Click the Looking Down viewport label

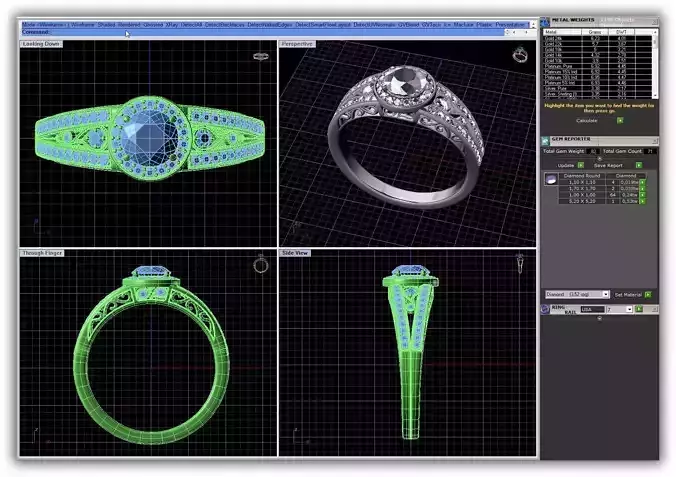tap(41, 44)
